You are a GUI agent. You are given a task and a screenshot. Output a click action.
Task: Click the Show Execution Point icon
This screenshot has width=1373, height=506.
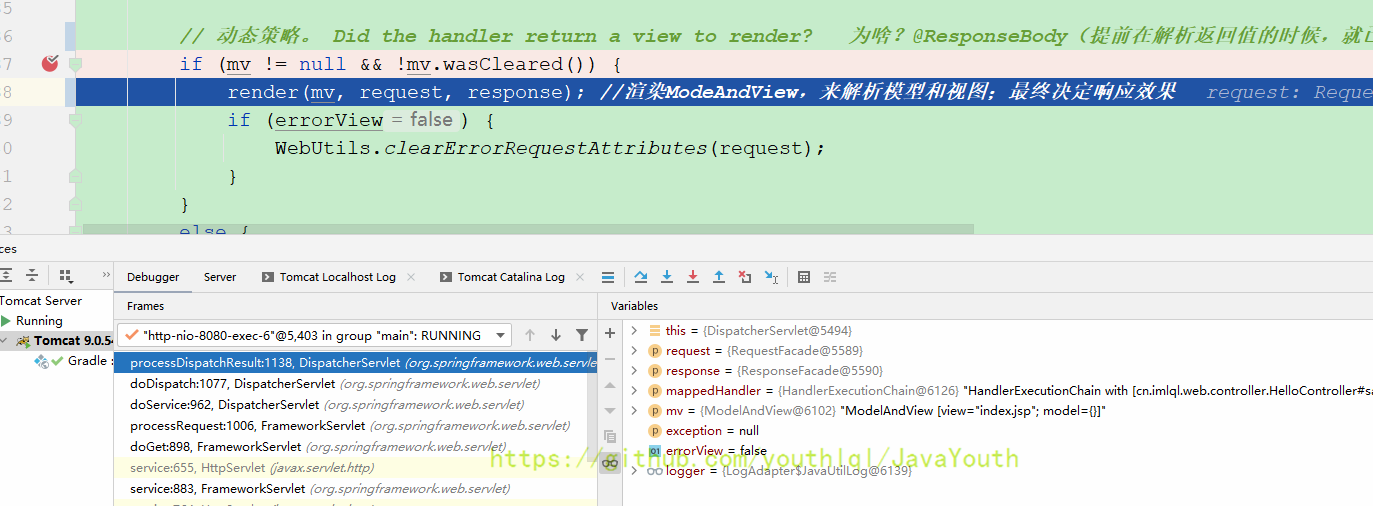(608, 277)
